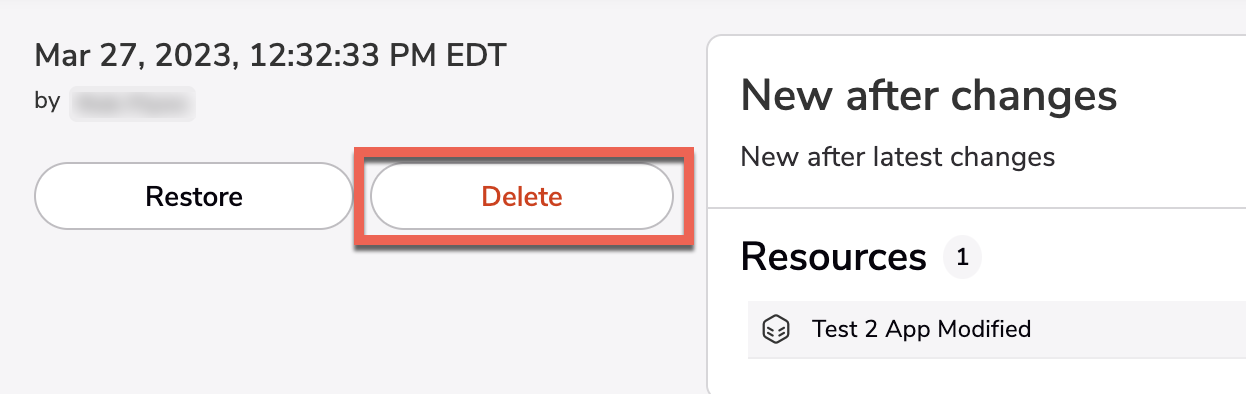Screen dimensions: 1246x394
Task: Click the New after changes title
Action: (929, 96)
